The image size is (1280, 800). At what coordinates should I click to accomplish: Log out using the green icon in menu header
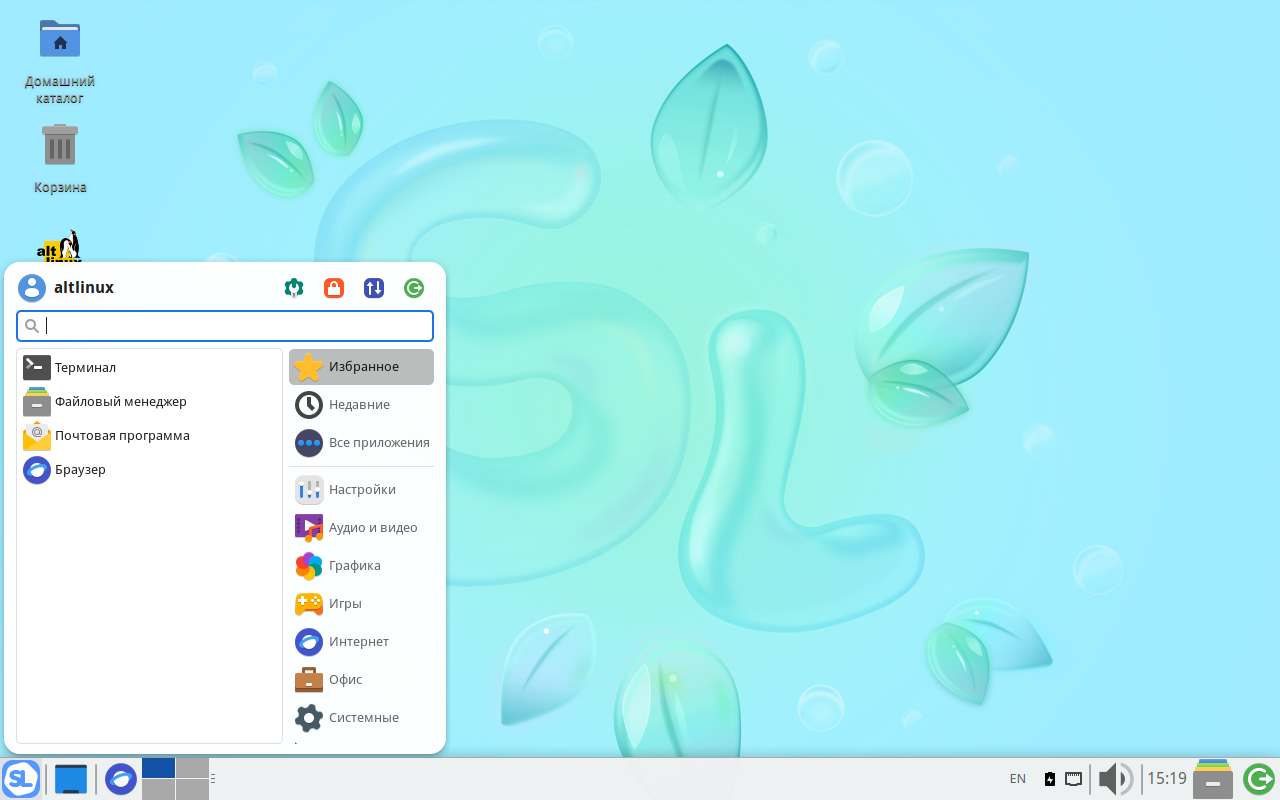(413, 287)
